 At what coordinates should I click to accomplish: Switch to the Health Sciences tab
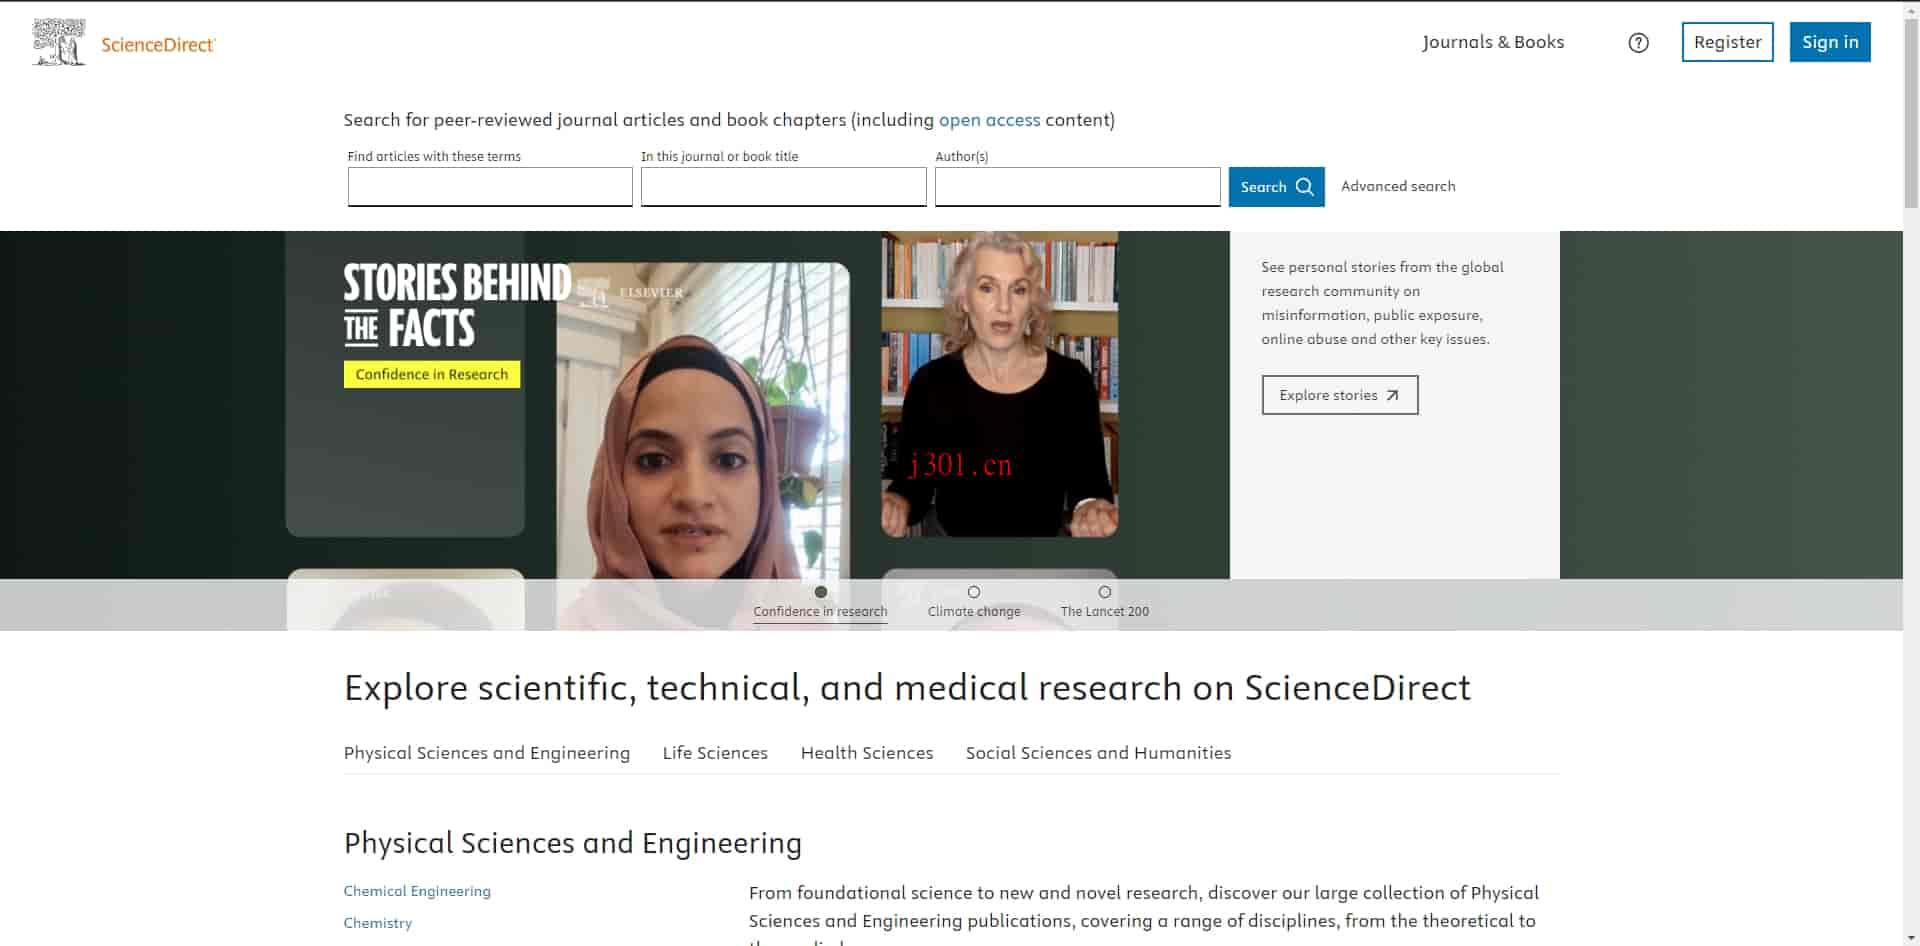[867, 753]
